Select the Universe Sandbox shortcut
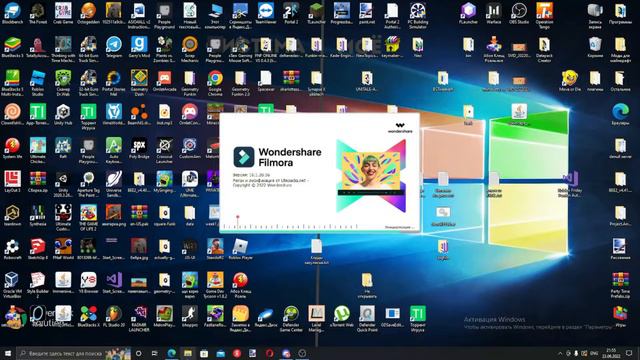This screenshot has width=640, height=360. coord(113,184)
